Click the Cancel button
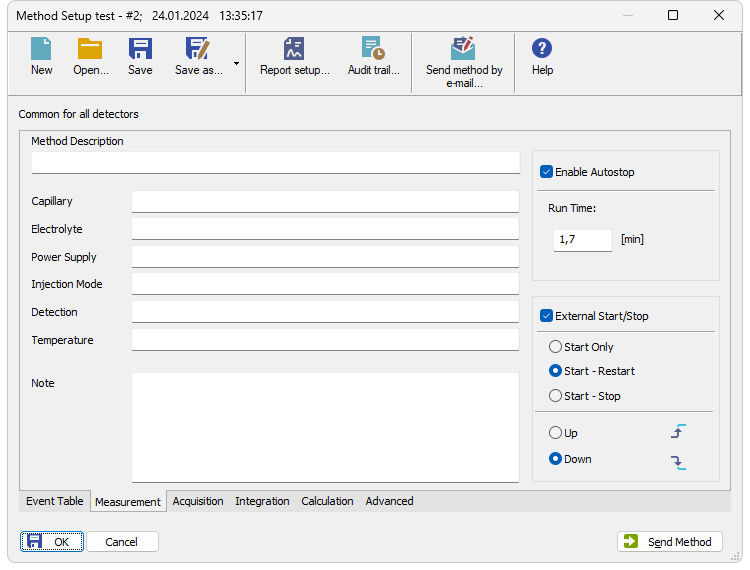Viewport: 750px width, 570px height. (122, 542)
